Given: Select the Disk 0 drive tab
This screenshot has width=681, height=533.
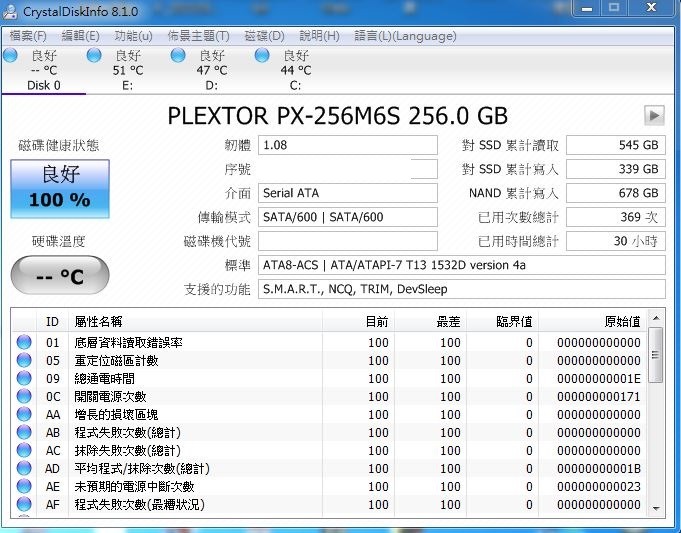Looking at the screenshot, I should (x=43, y=70).
